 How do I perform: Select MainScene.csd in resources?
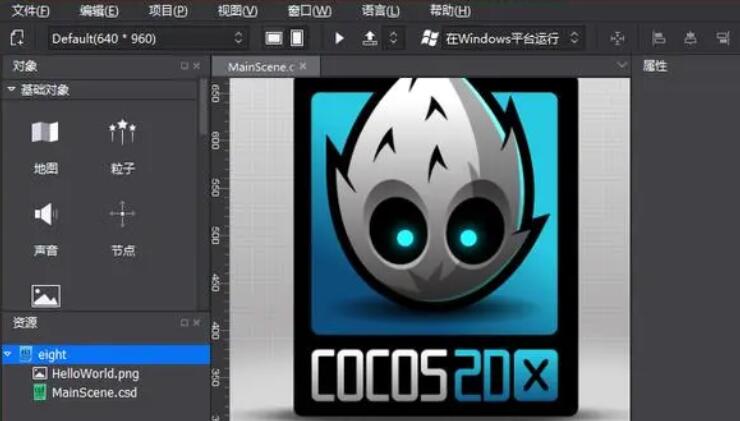click(x=94, y=393)
